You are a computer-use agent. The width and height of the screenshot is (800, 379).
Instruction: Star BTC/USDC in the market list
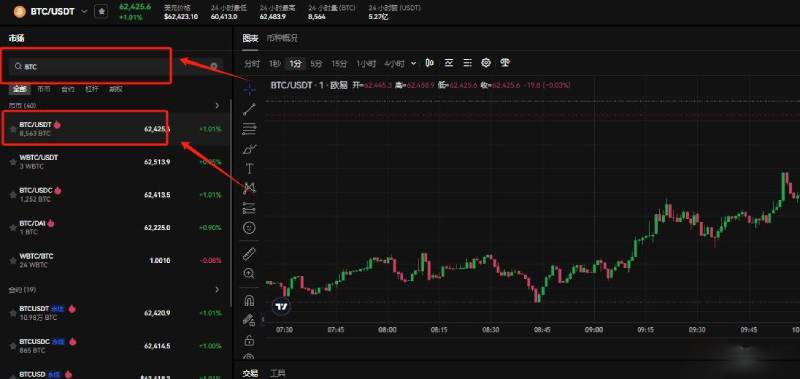(13, 195)
